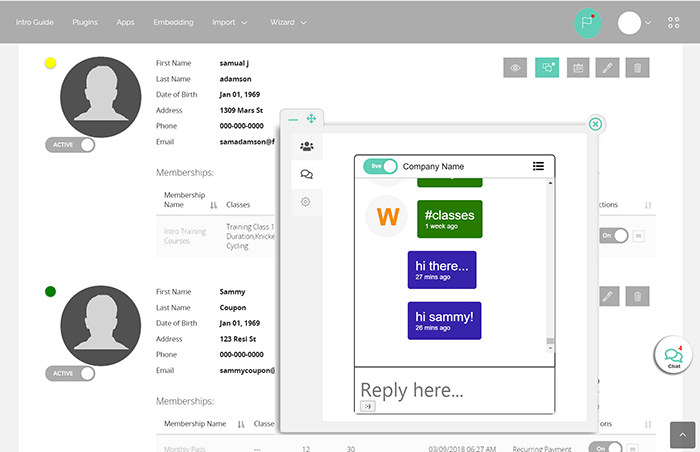Screen dimensions: 700x452
Task: Open the list menu icon beside Company Name
Action: point(538,166)
